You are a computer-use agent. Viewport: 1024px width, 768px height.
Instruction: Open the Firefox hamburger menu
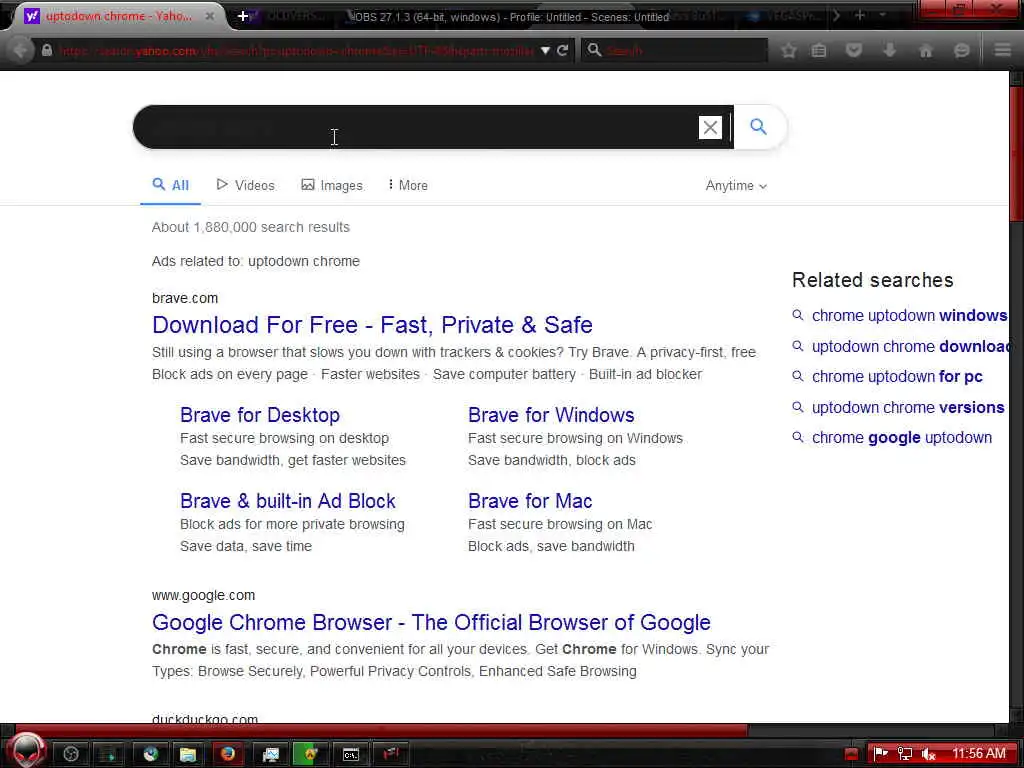(1003, 50)
